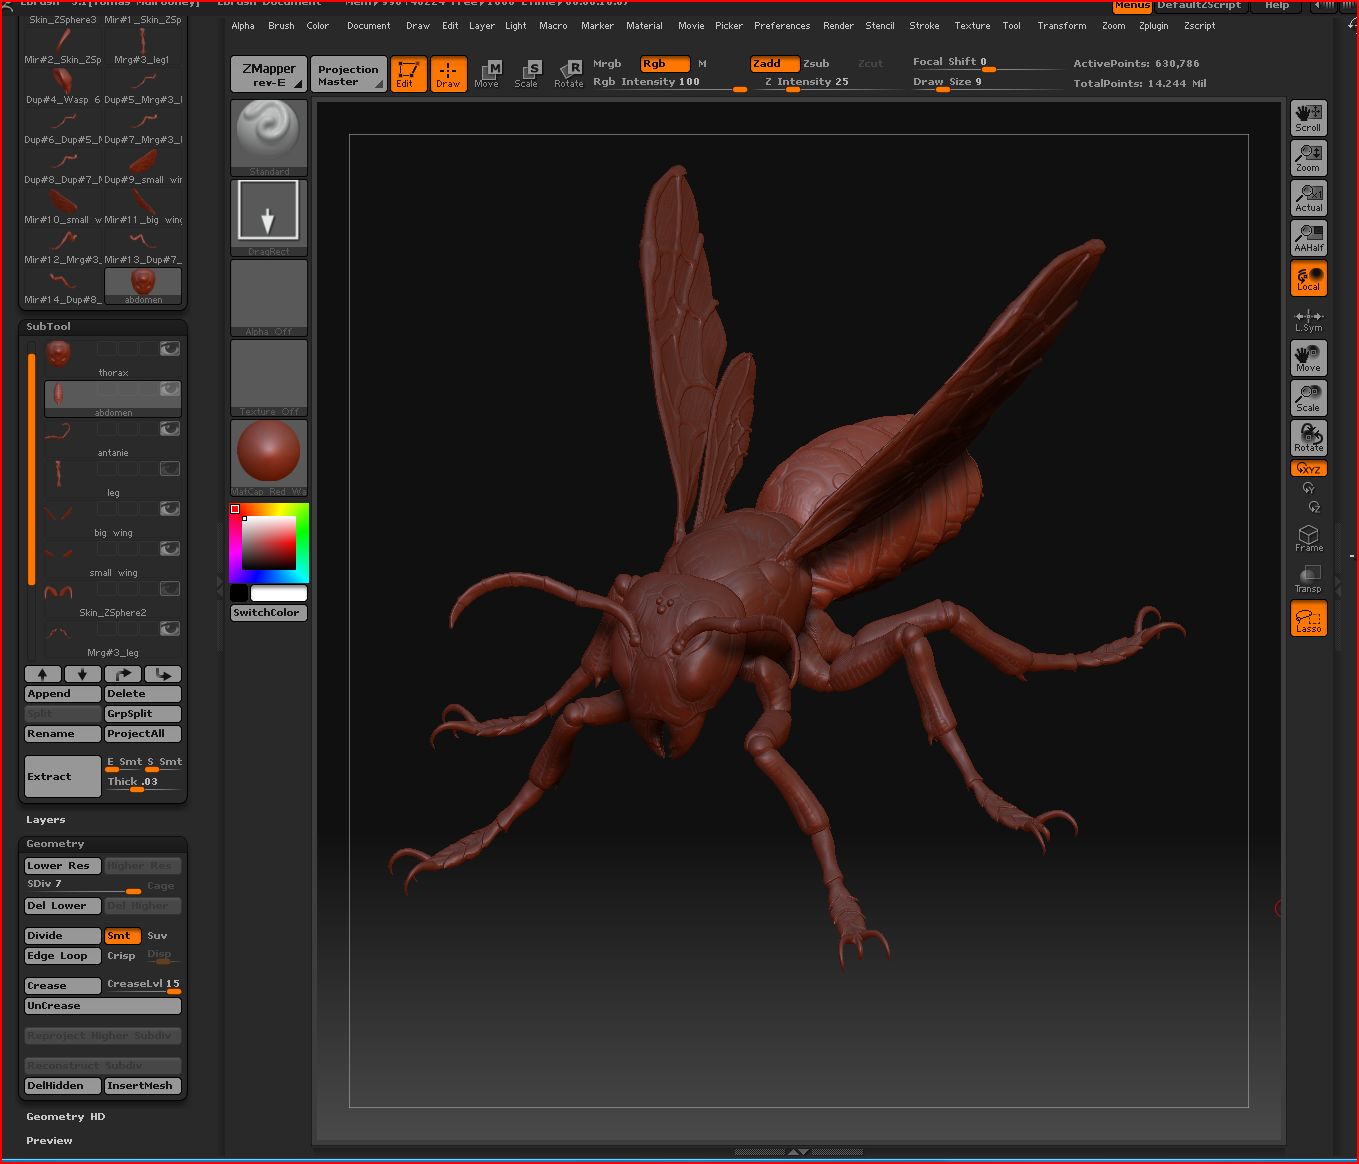Select the Scale mode icon in top toolbar

(527, 73)
